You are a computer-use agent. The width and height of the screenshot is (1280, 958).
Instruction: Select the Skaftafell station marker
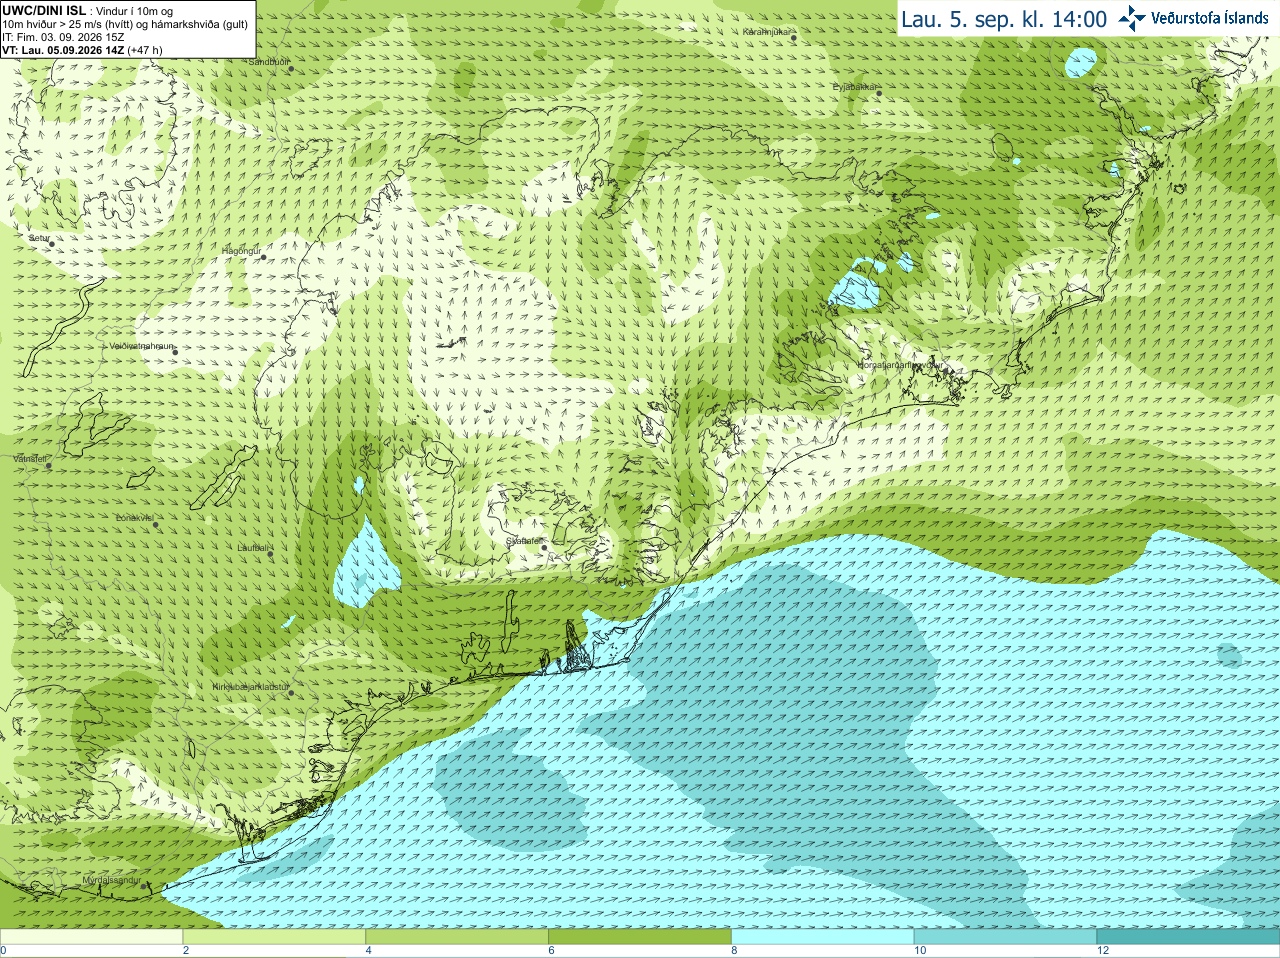(x=543, y=547)
